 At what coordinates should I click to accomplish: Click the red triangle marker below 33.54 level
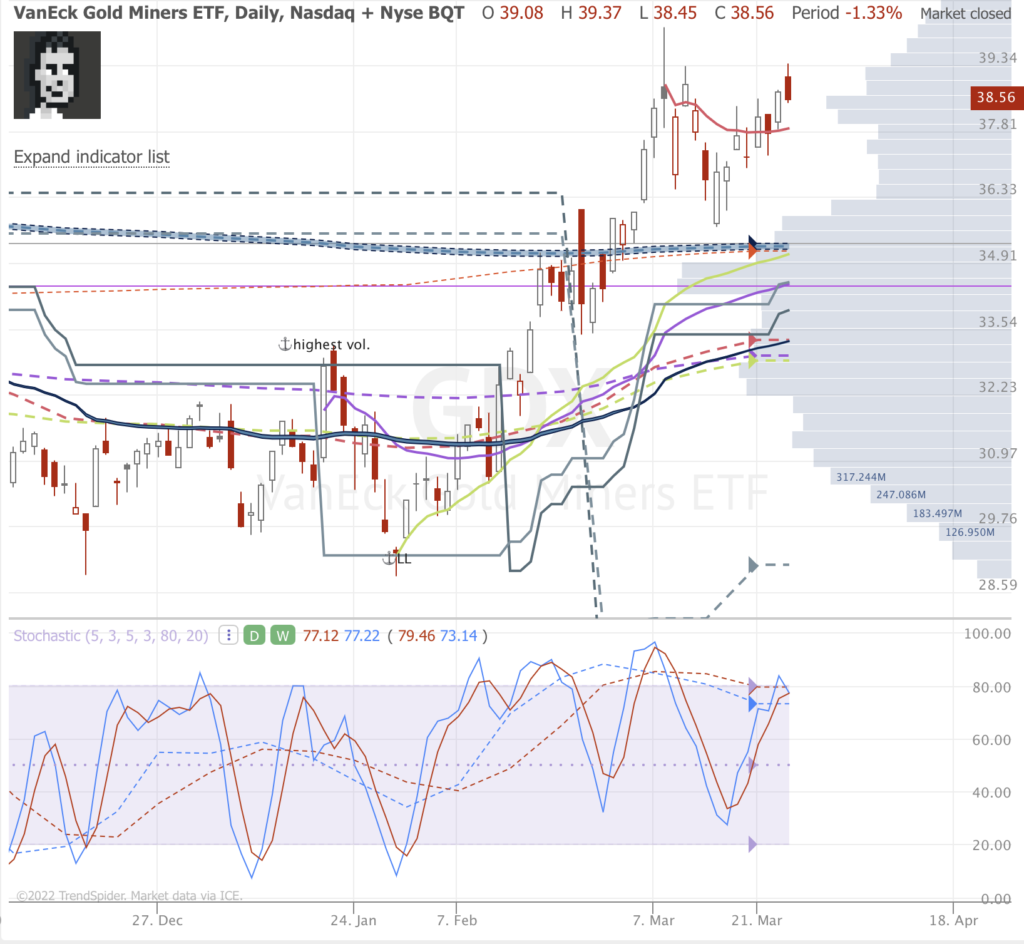coord(753,340)
